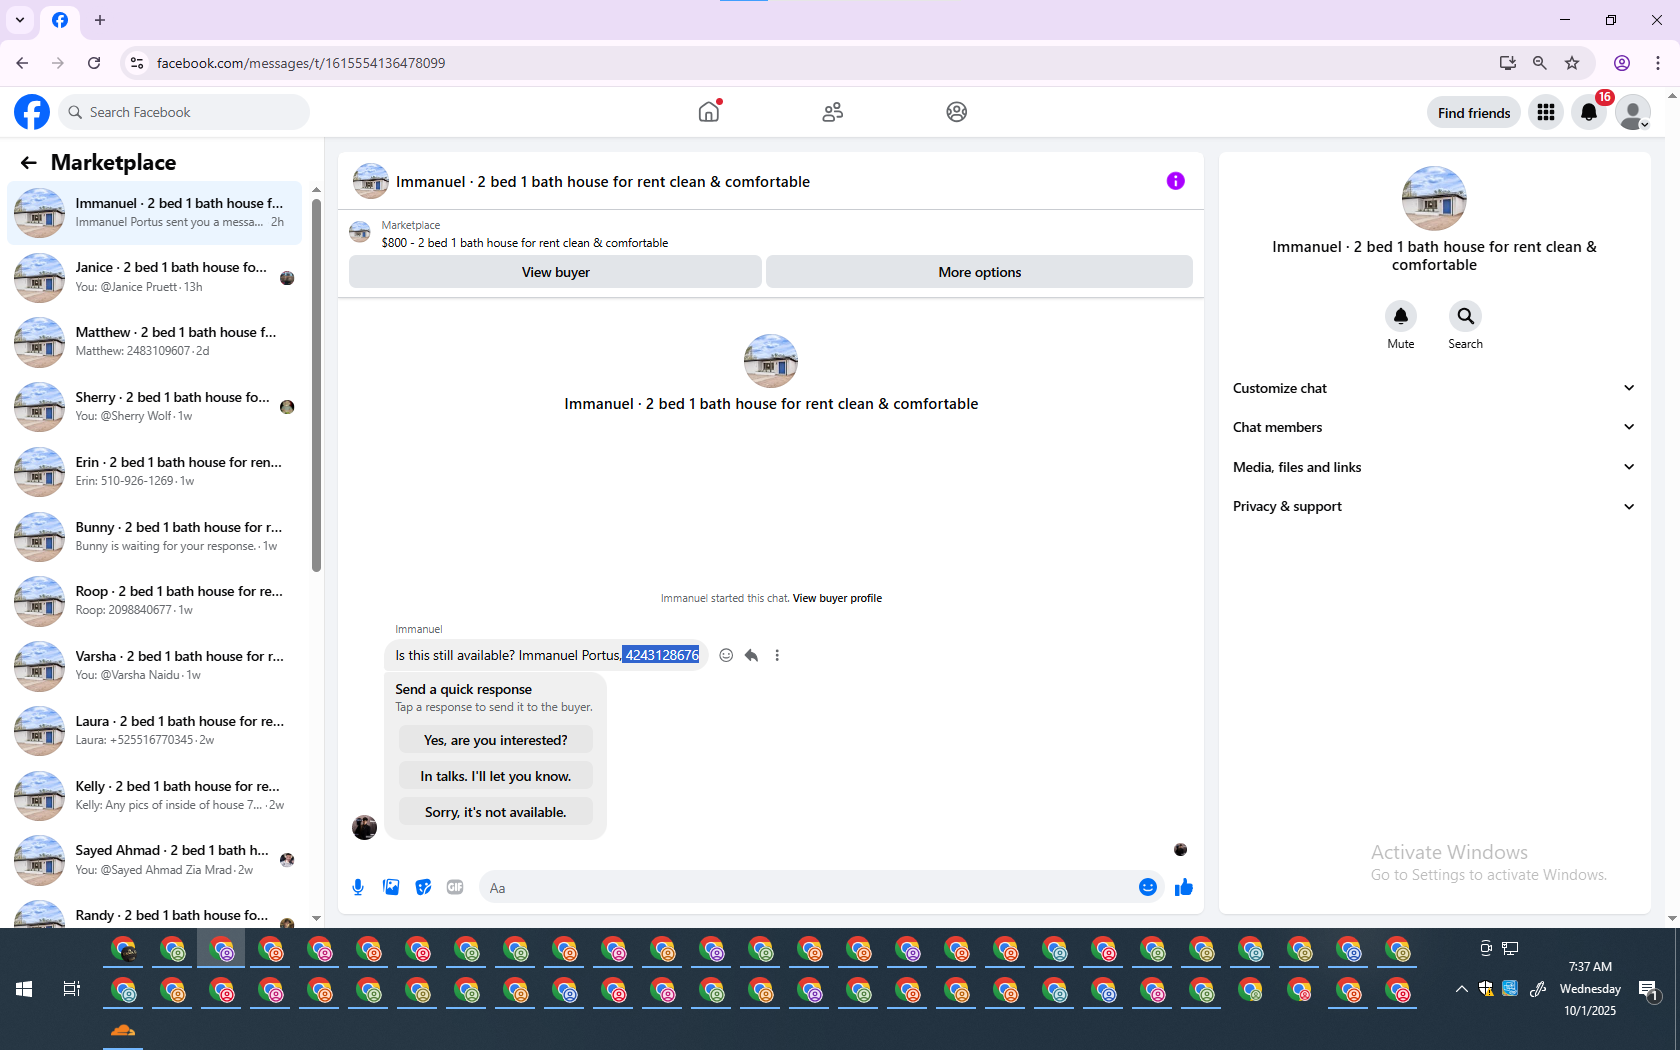
Task: Open Task View on the taskbar
Action: click(x=72, y=989)
